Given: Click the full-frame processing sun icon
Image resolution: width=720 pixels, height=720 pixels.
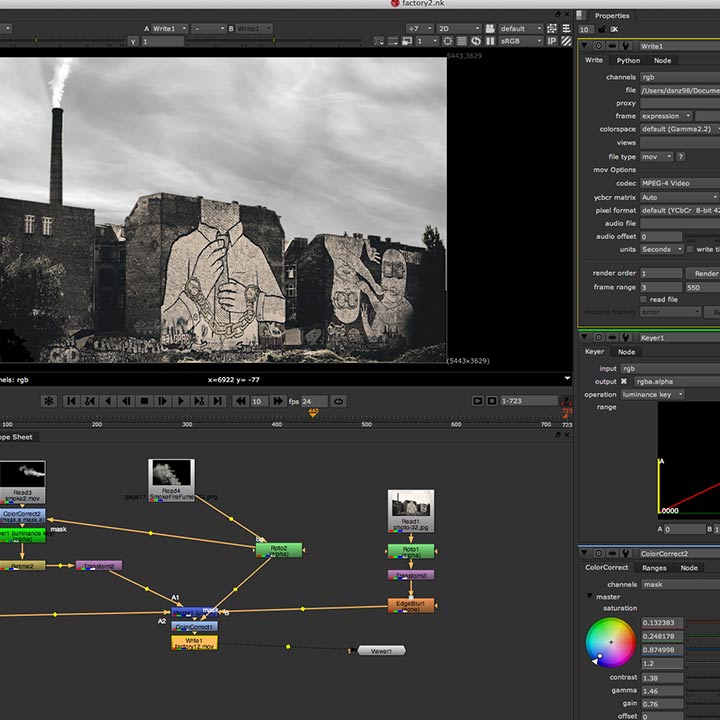Looking at the screenshot, I should click(448, 41).
